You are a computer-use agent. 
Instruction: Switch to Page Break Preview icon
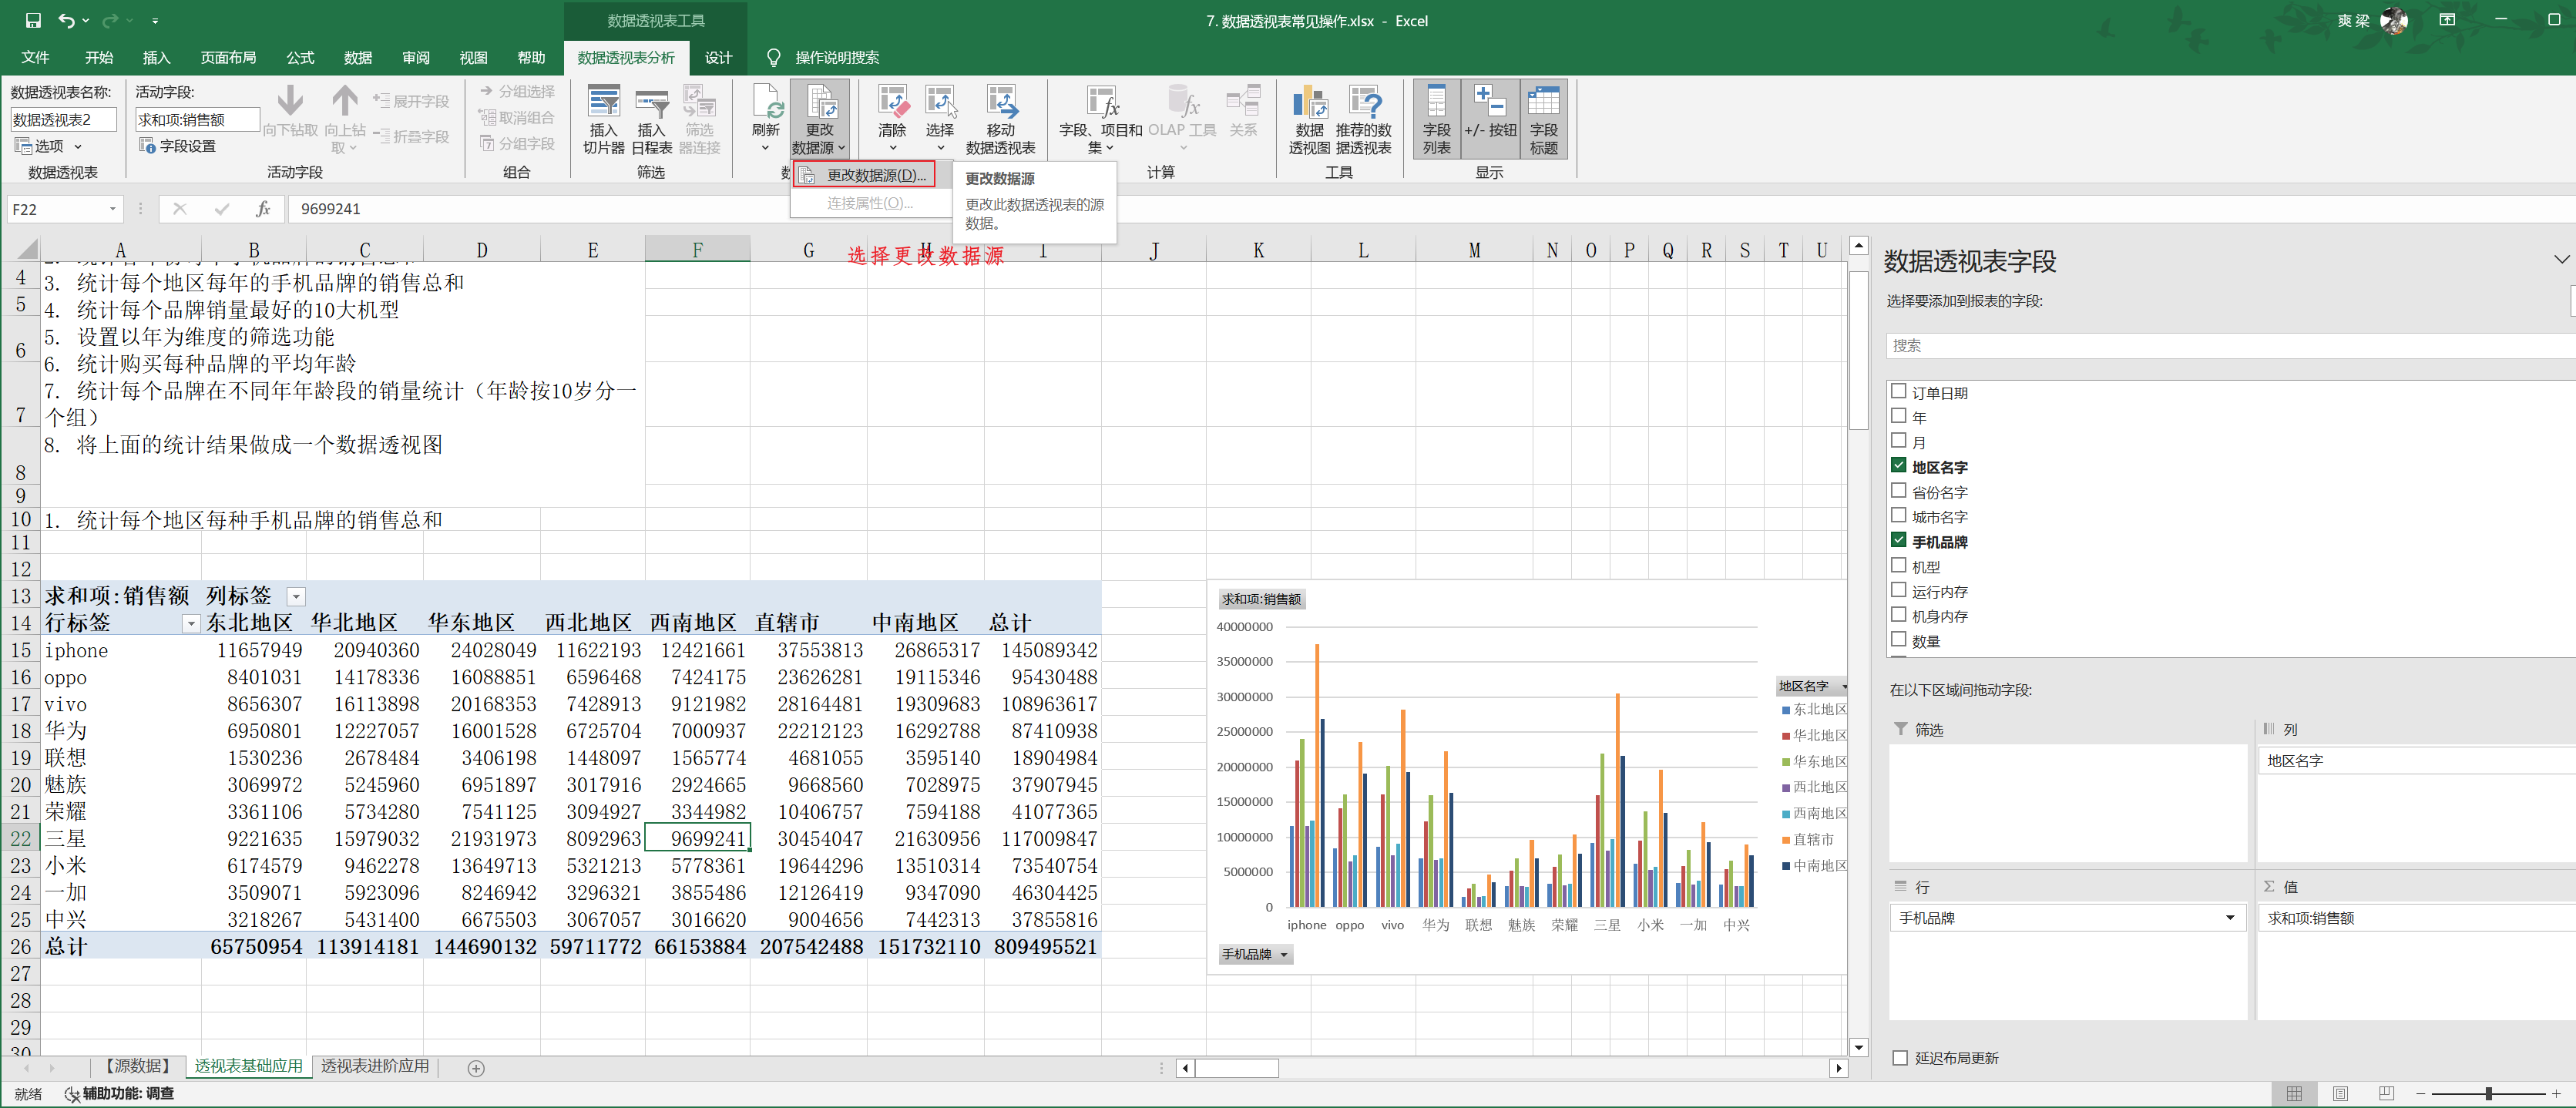(x=2387, y=1094)
